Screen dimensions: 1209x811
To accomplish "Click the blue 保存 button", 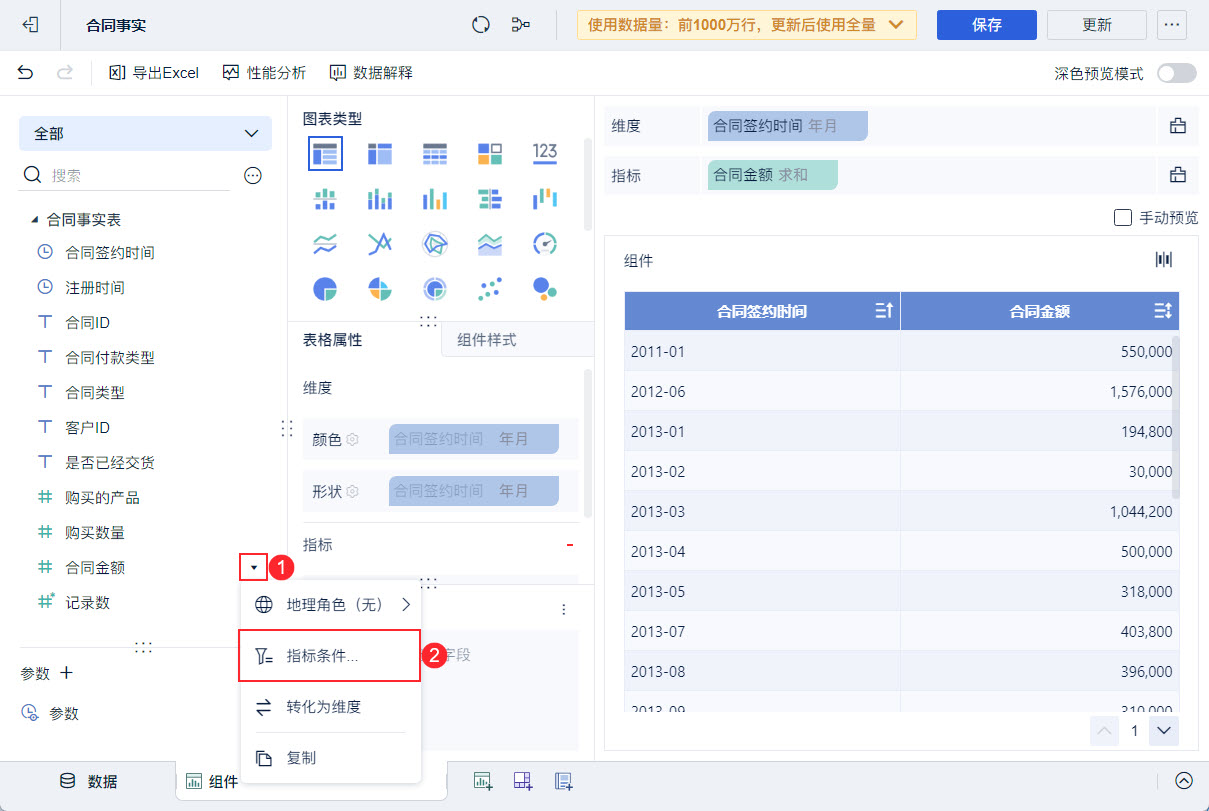I will pos(986,25).
